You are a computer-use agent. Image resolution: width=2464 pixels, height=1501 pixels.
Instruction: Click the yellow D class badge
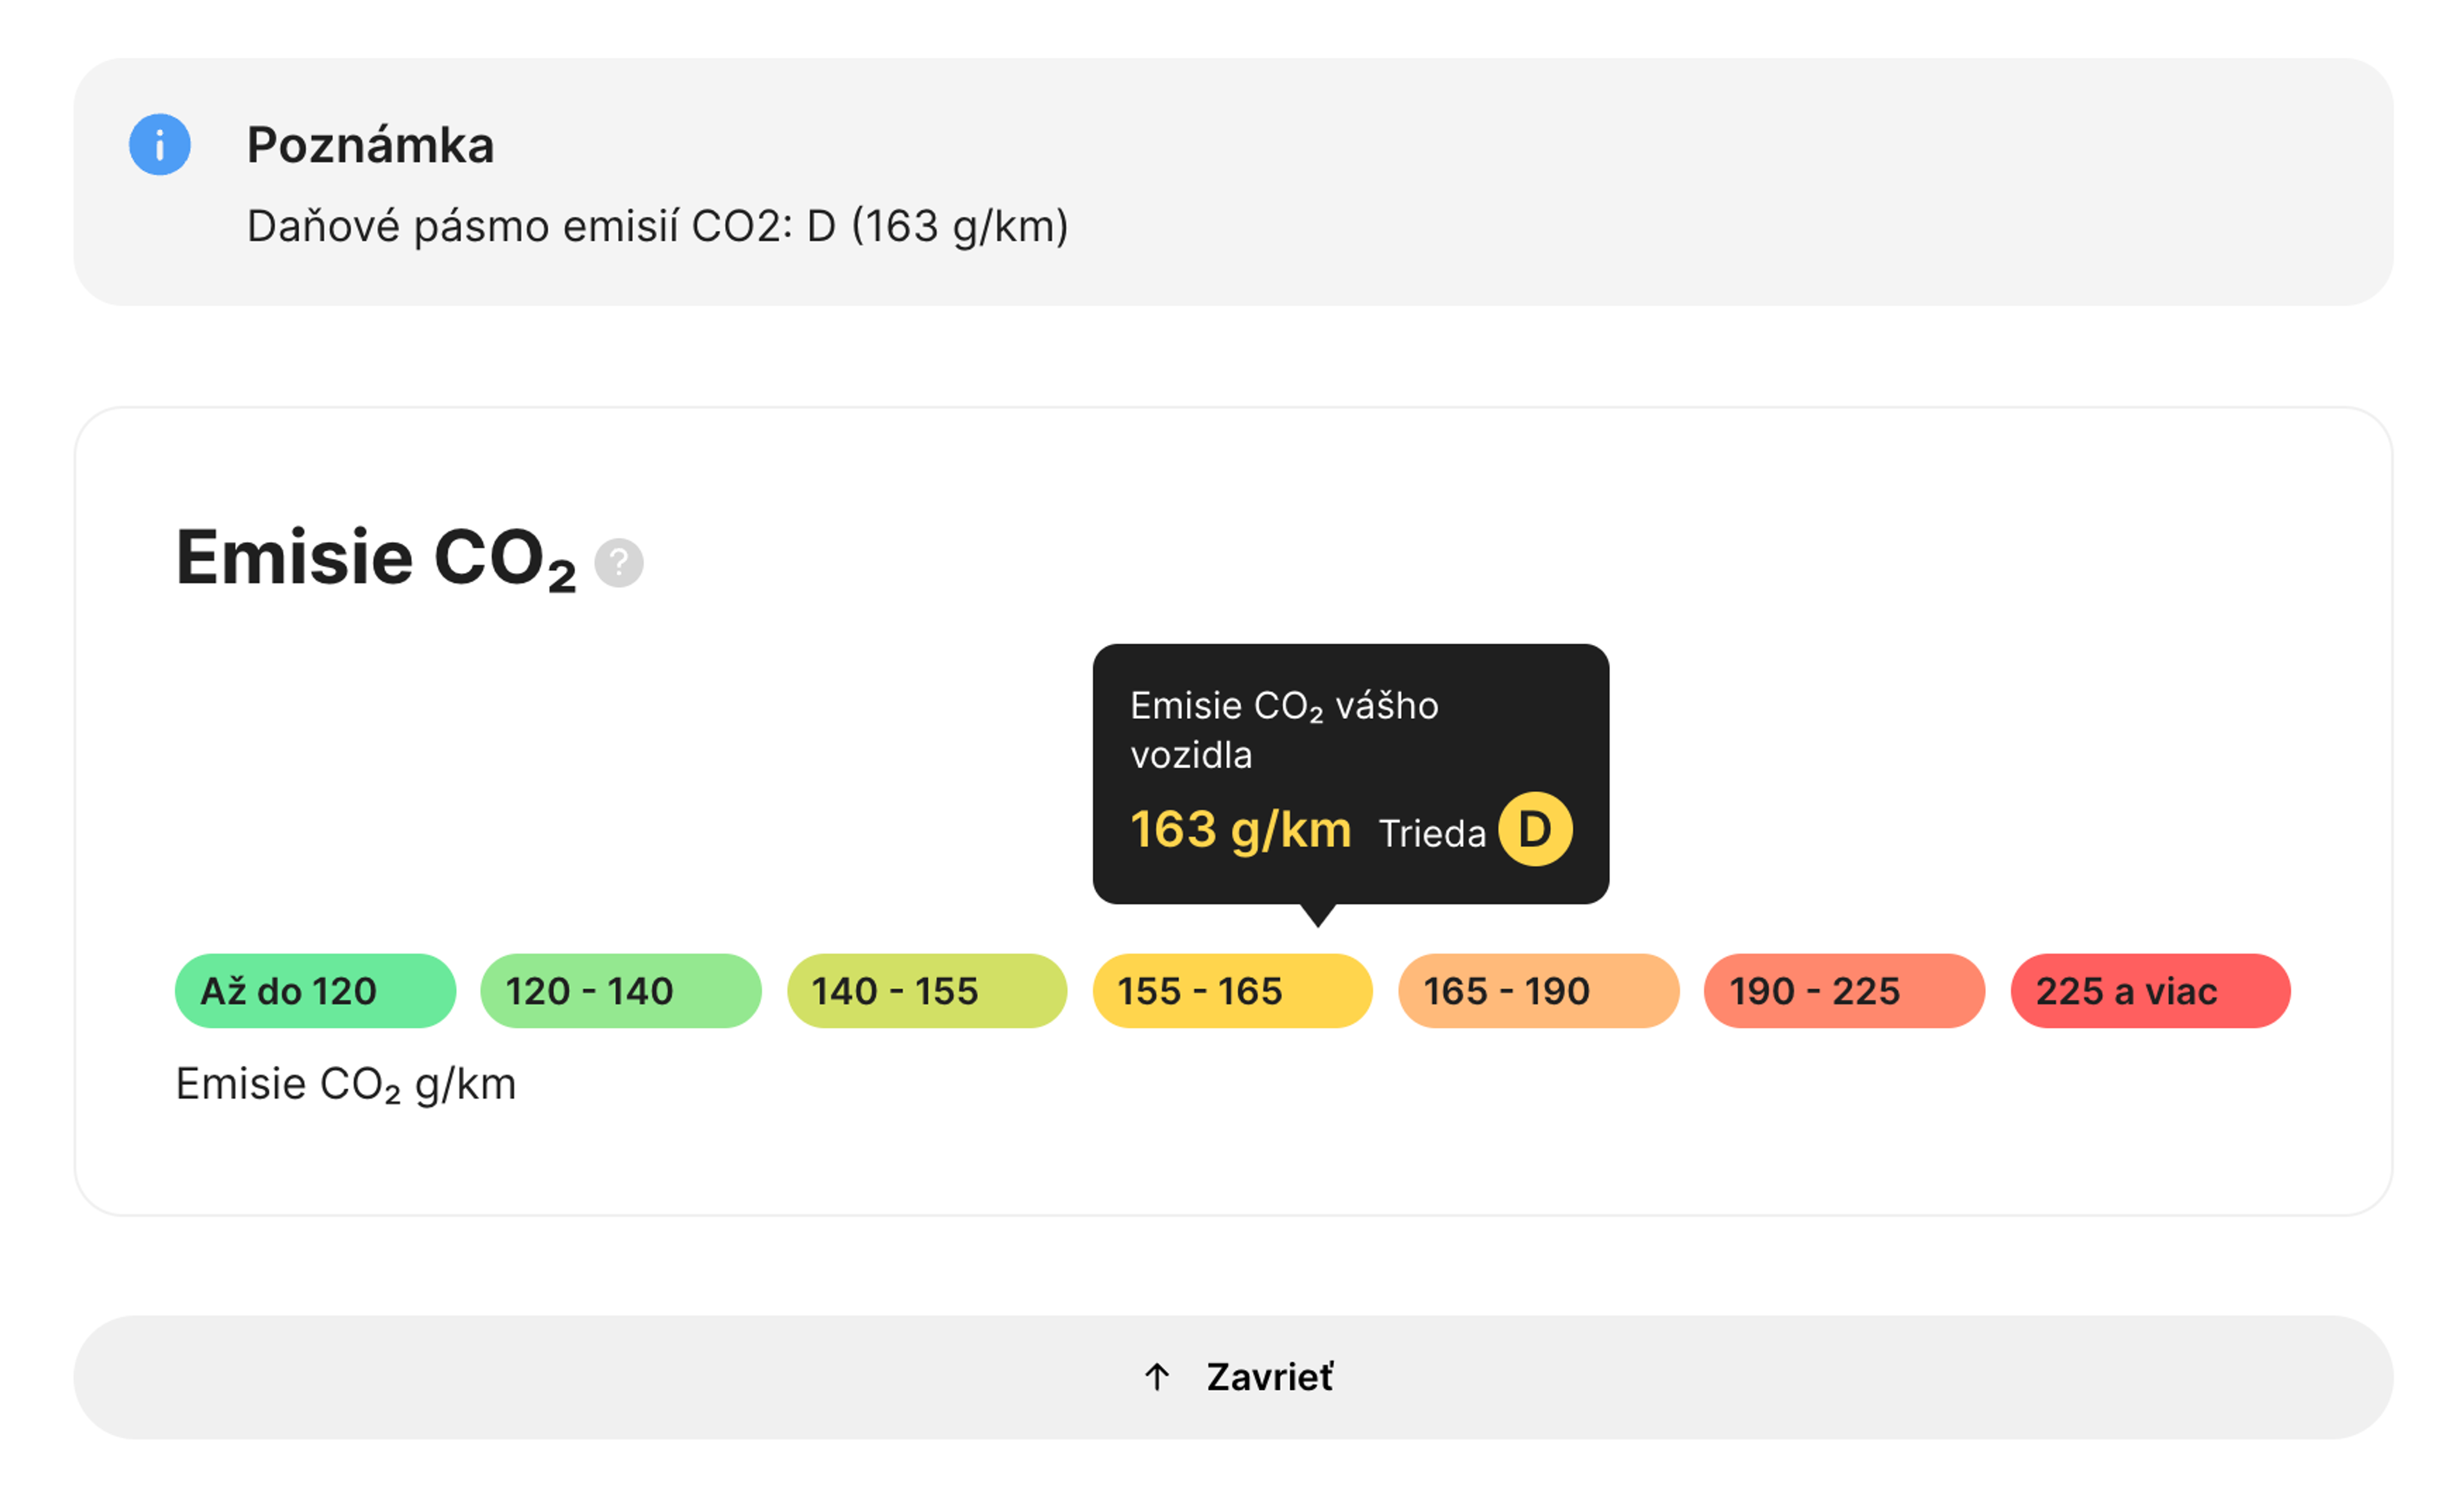[1535, 829]
